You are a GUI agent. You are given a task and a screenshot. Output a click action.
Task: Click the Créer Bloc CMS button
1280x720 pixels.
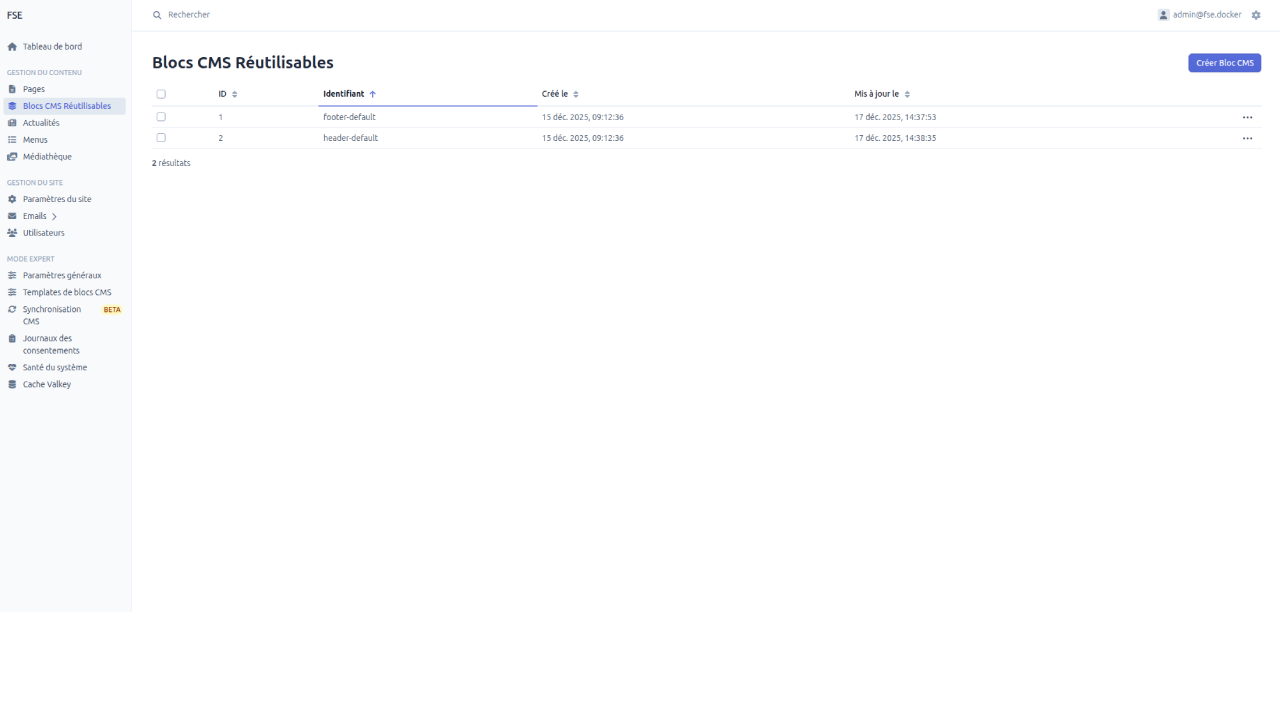coord(1224,63)
